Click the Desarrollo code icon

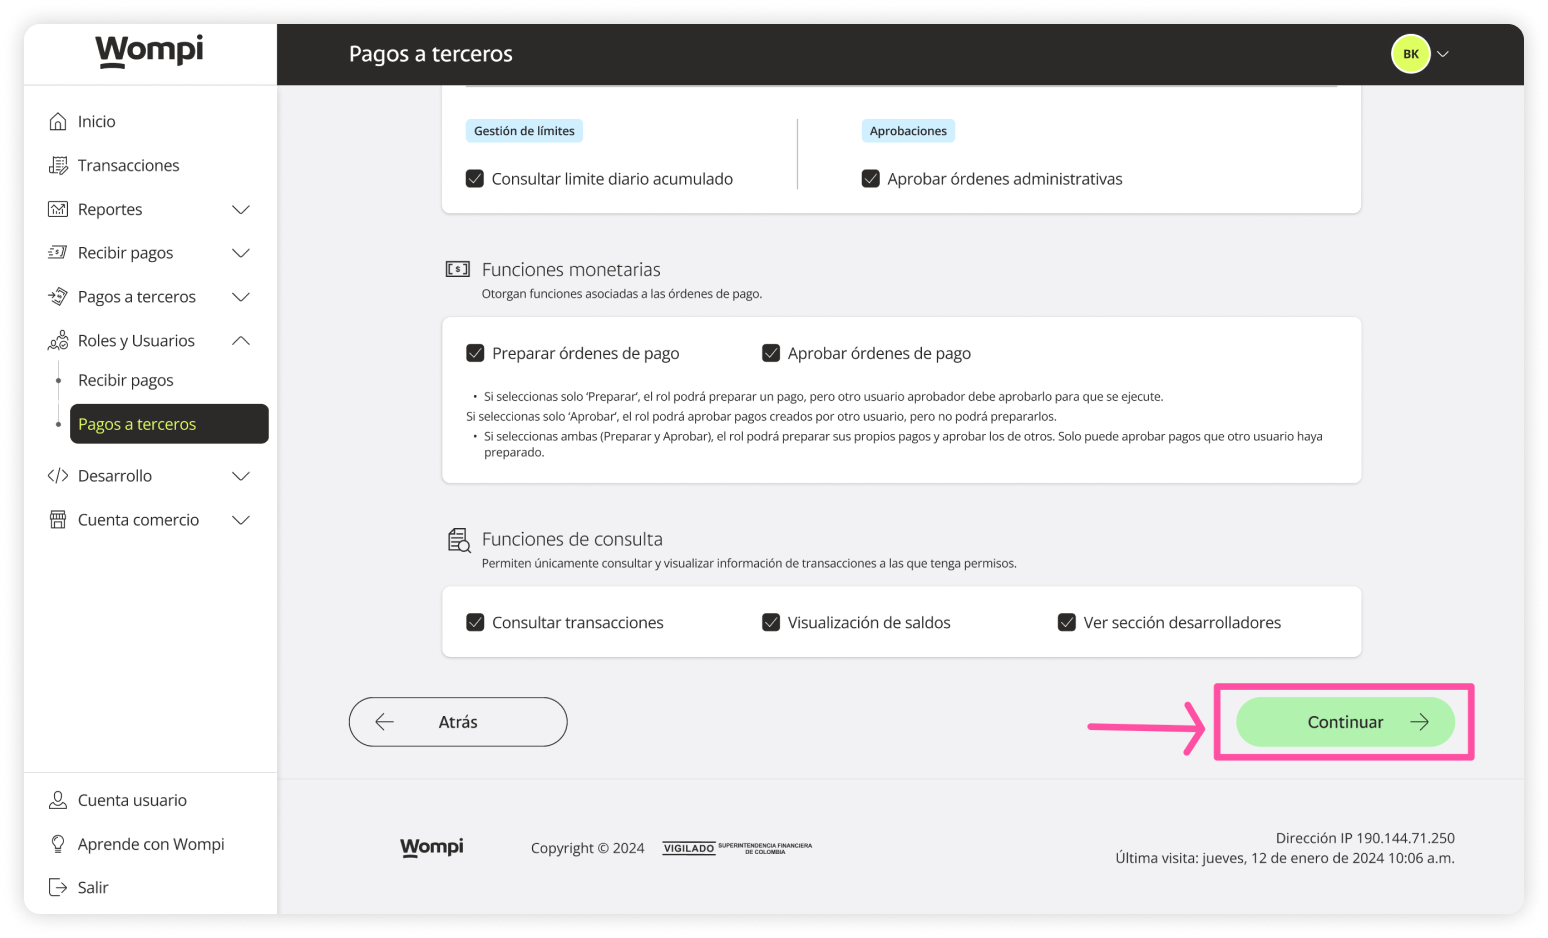click(60, 475)
